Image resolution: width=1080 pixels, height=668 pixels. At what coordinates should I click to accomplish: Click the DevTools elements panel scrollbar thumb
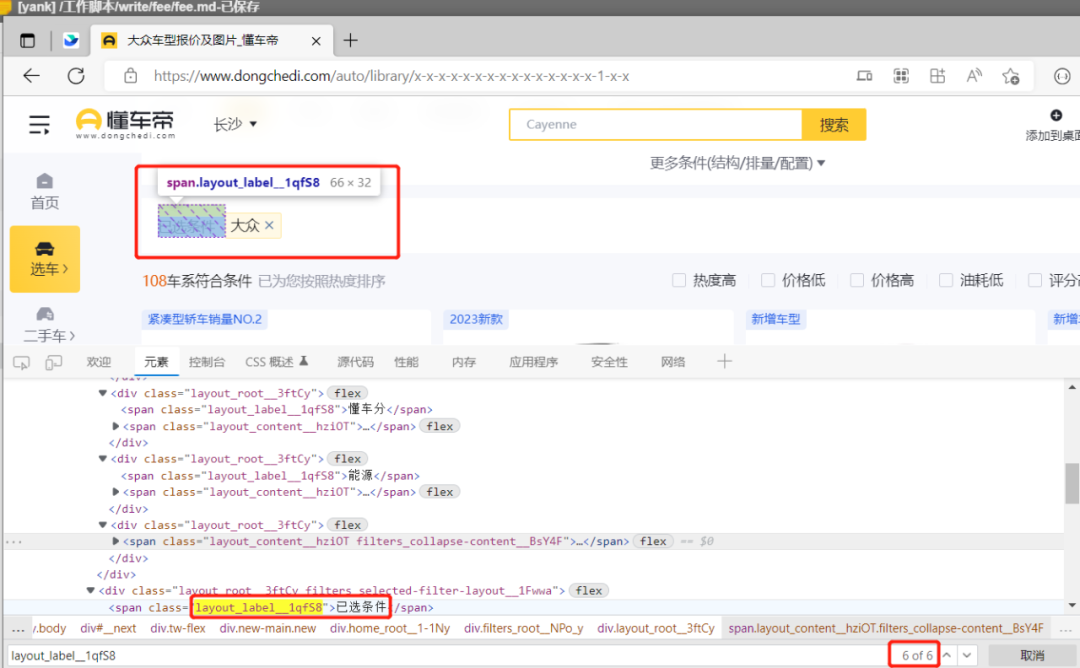click(1072, 483)
